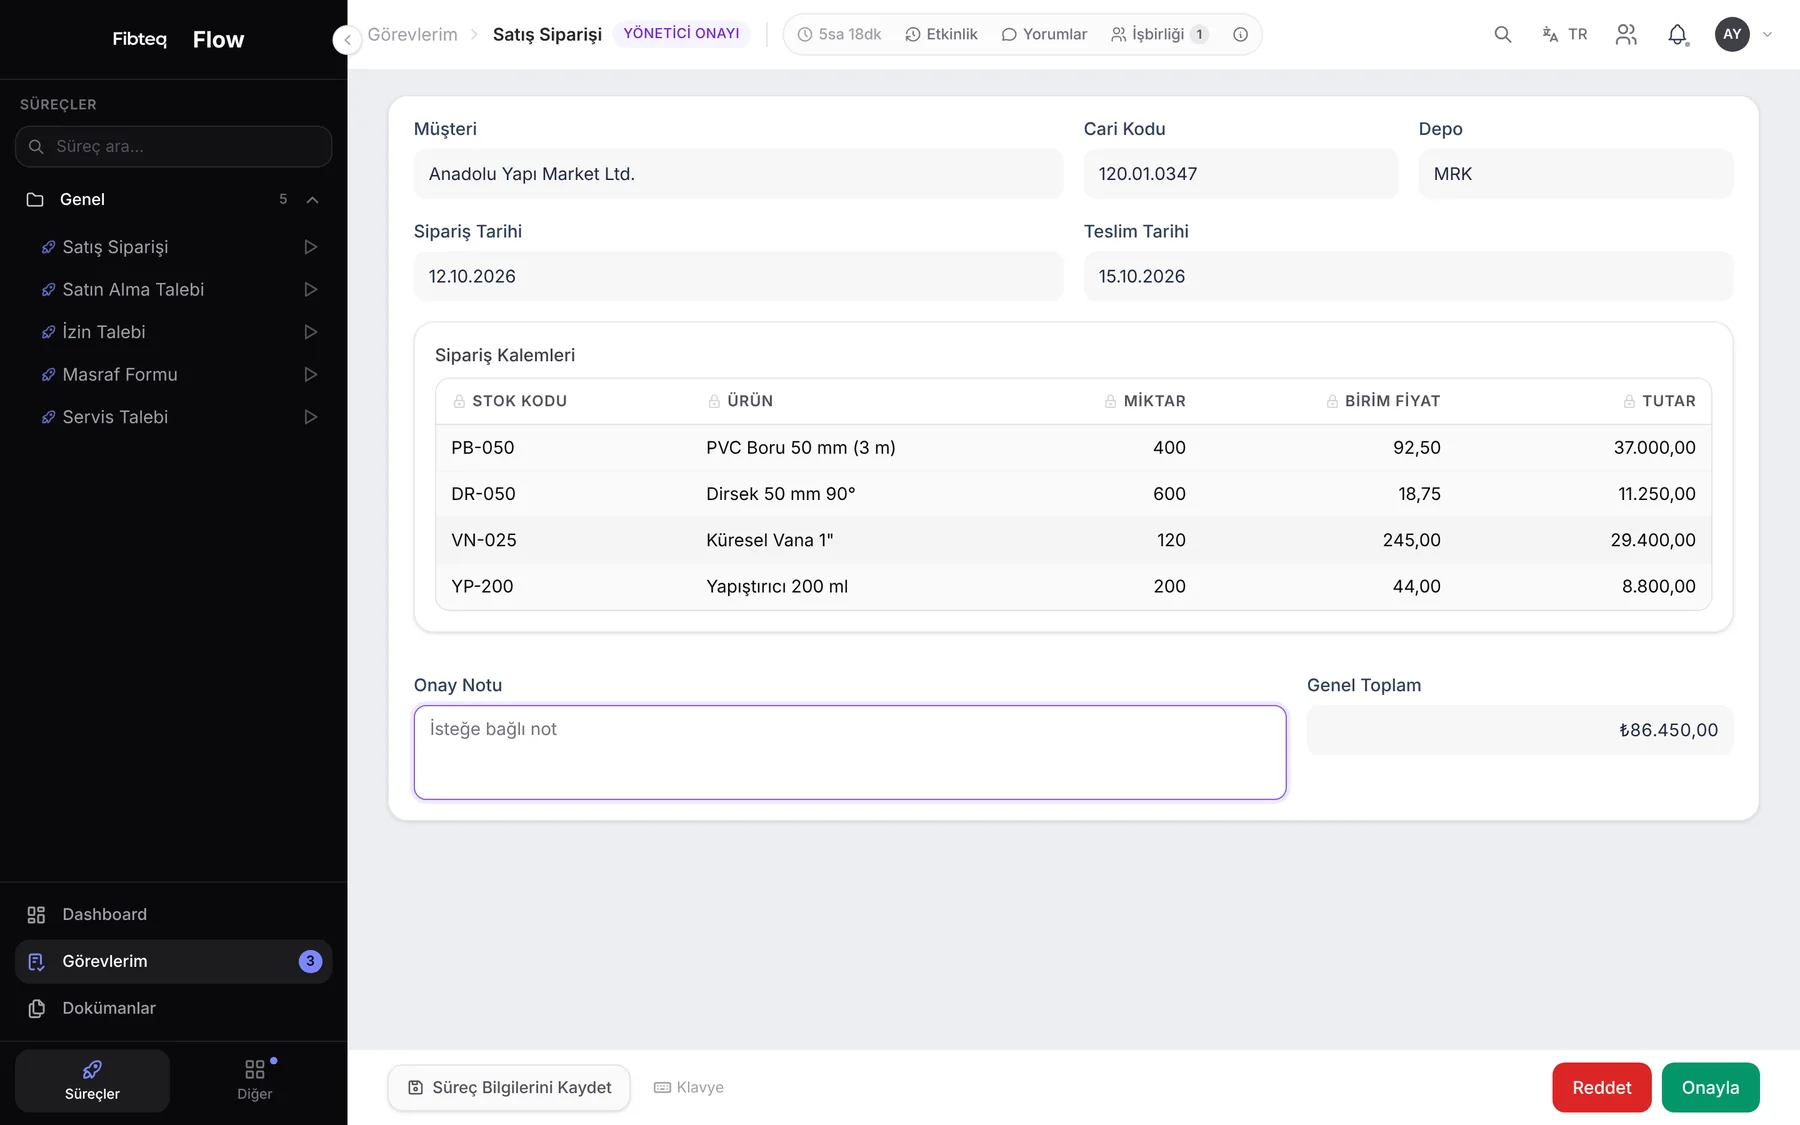Image resolution: width=1800 pixels, height=1125 pixels.
Task: Collapse the Genel folder group
Action: coord(312,199)
